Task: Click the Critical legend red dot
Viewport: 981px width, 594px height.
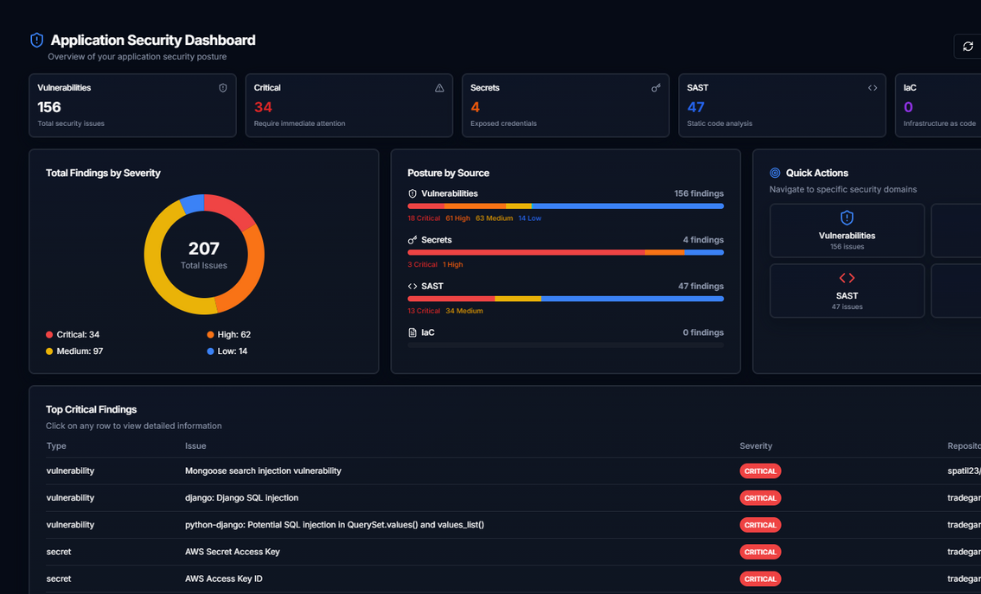Action: [50, 335]
